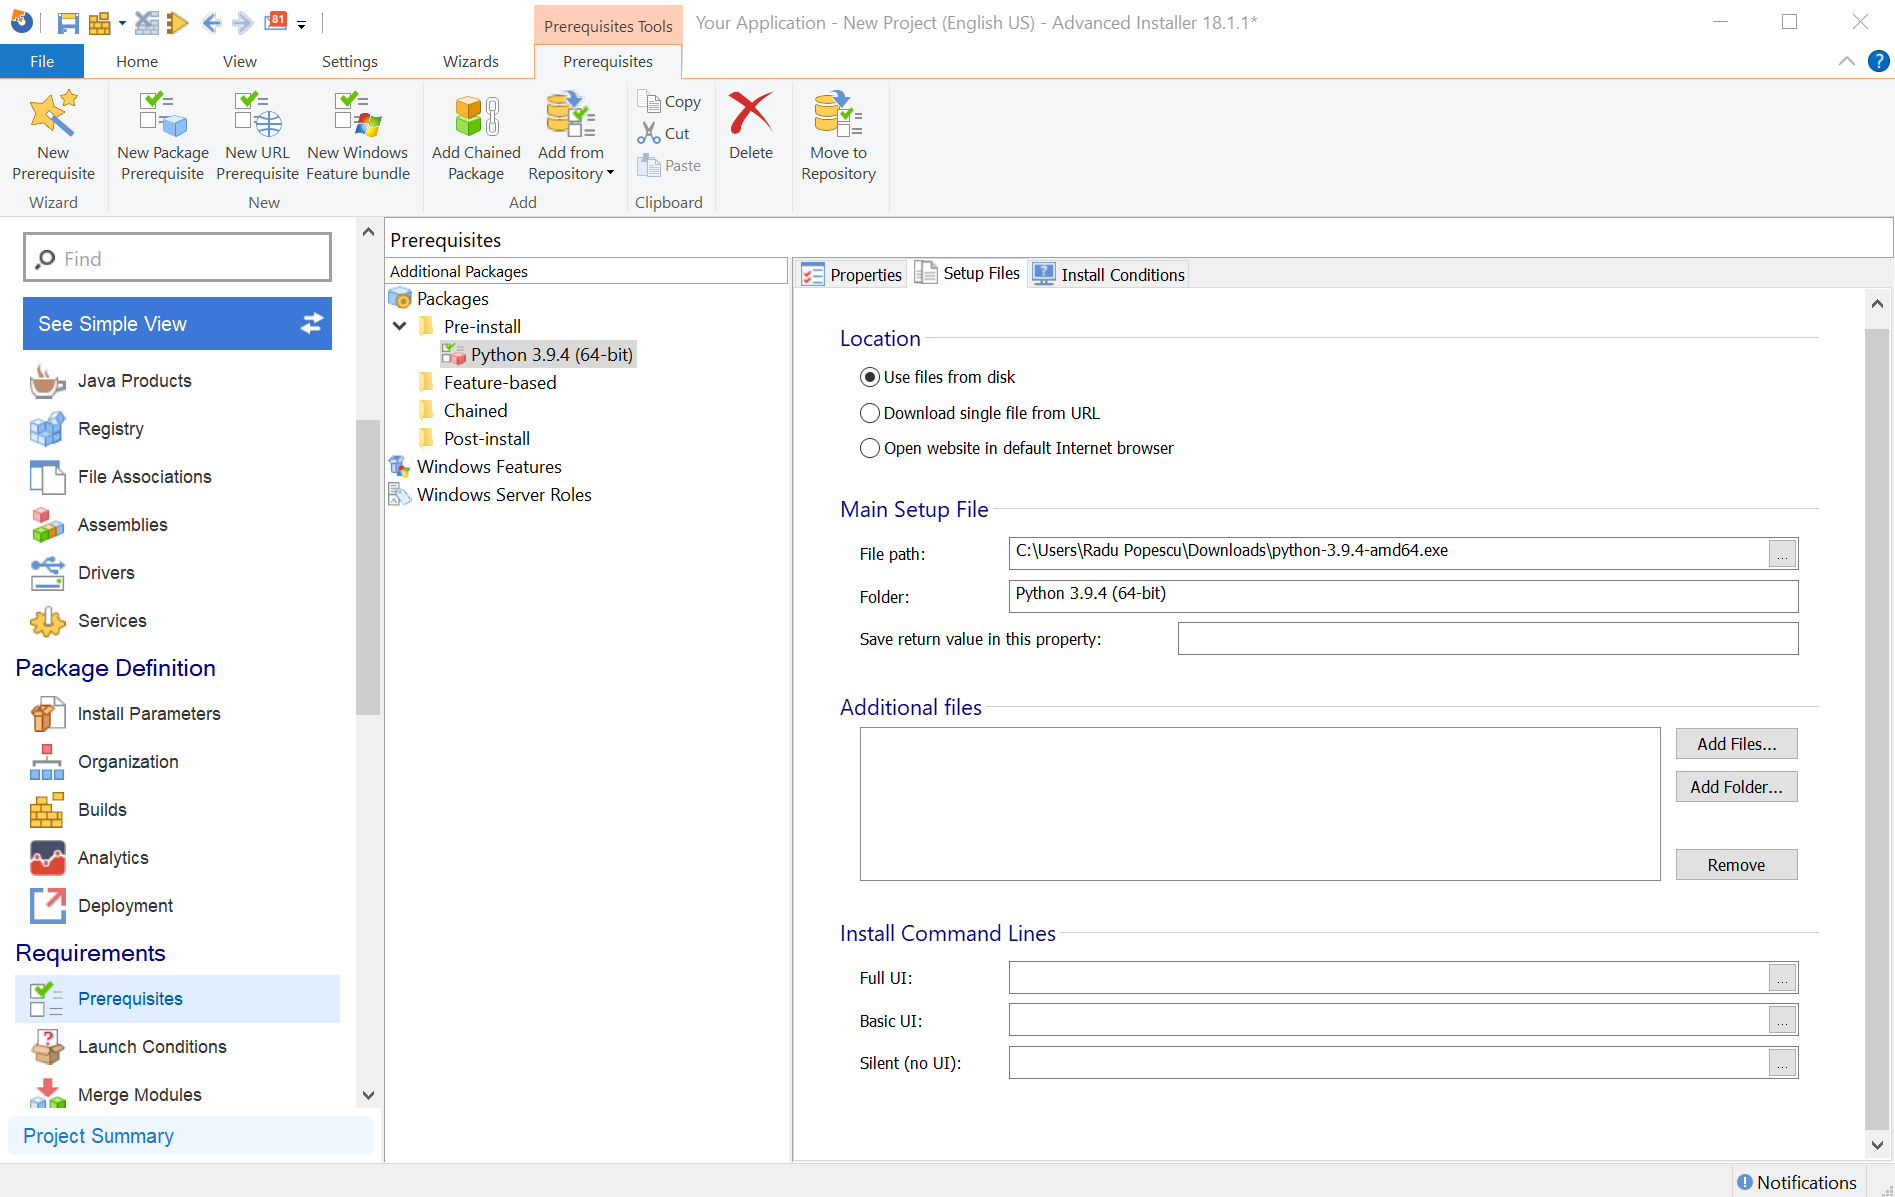Browse for the main setup file path
The width and height of the screenshot is (1895, 1197).
[1782, 553]
